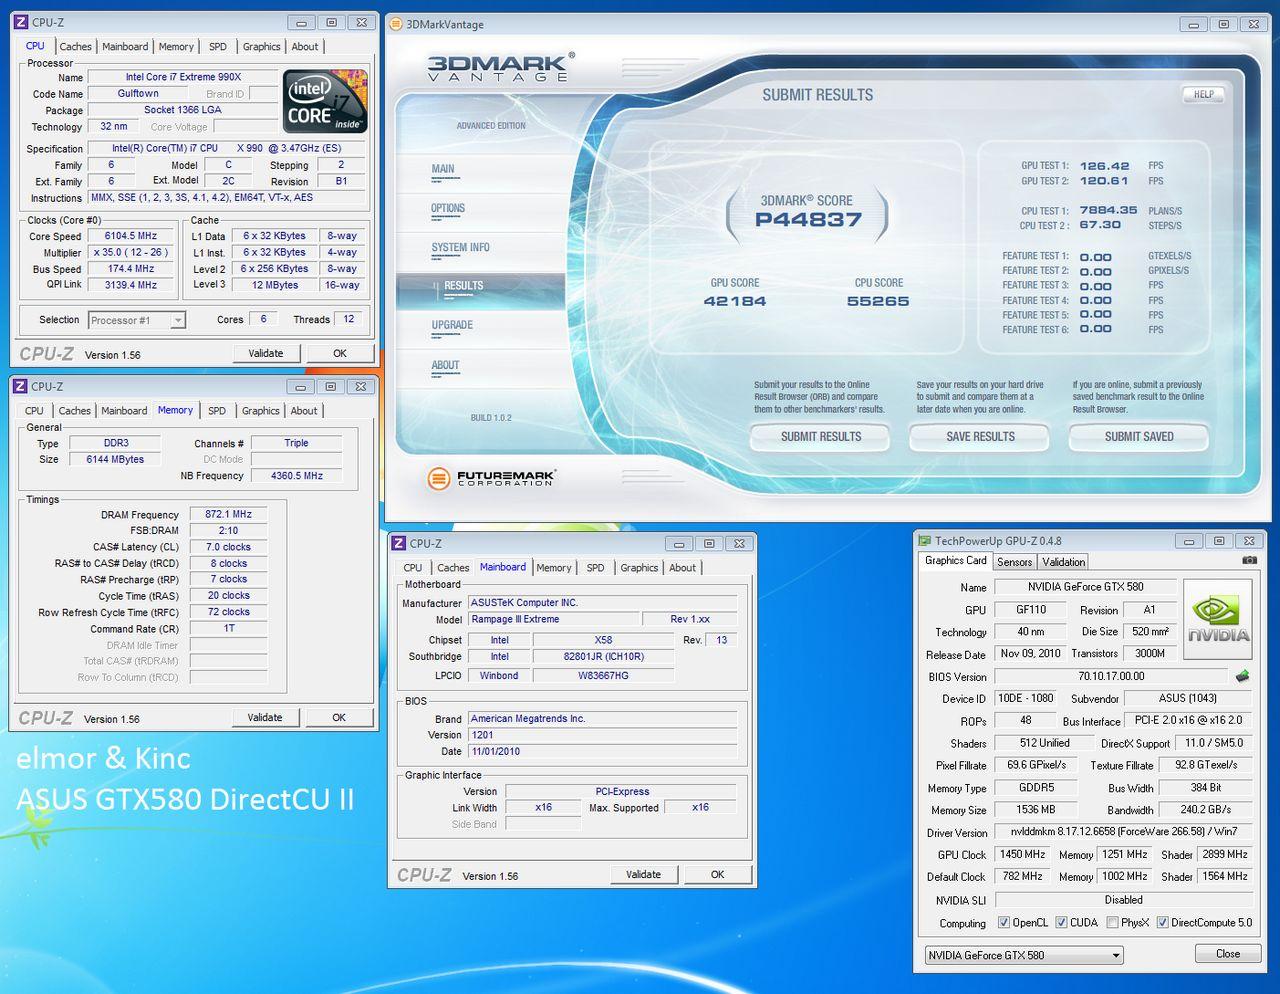Toggle the OpenCL checkbox in GPU-Z
1280x994 pixels.
tap(1003, 922)
